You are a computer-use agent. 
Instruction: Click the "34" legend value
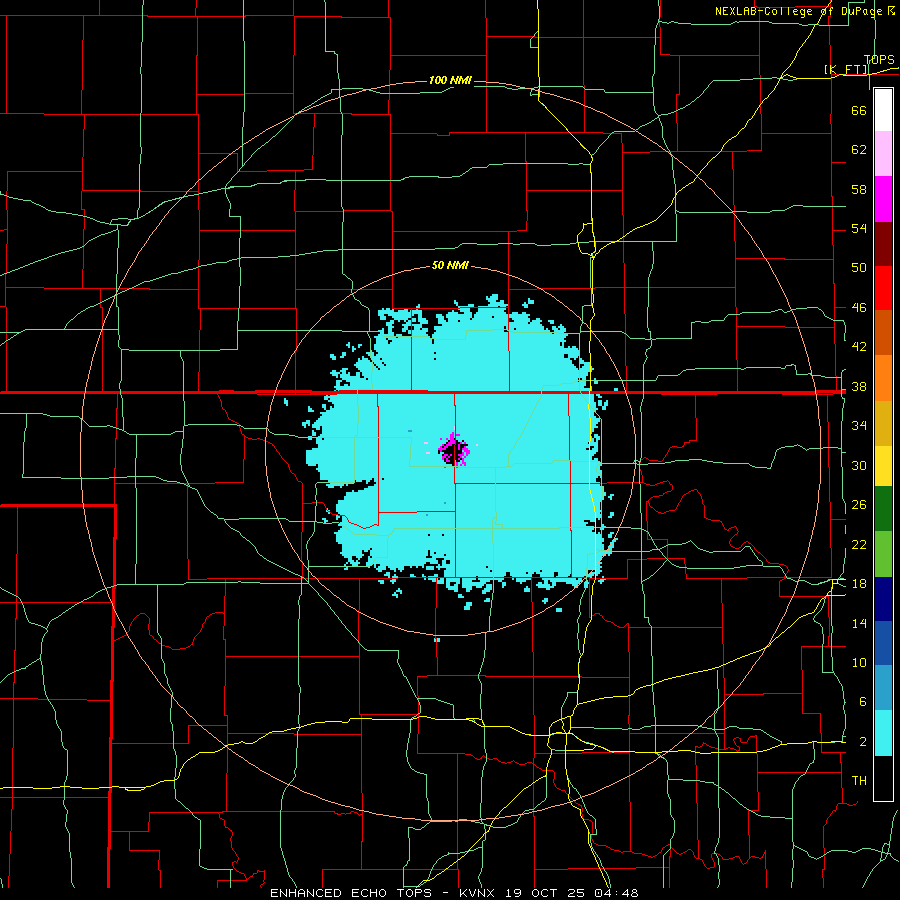click(859, 426)
